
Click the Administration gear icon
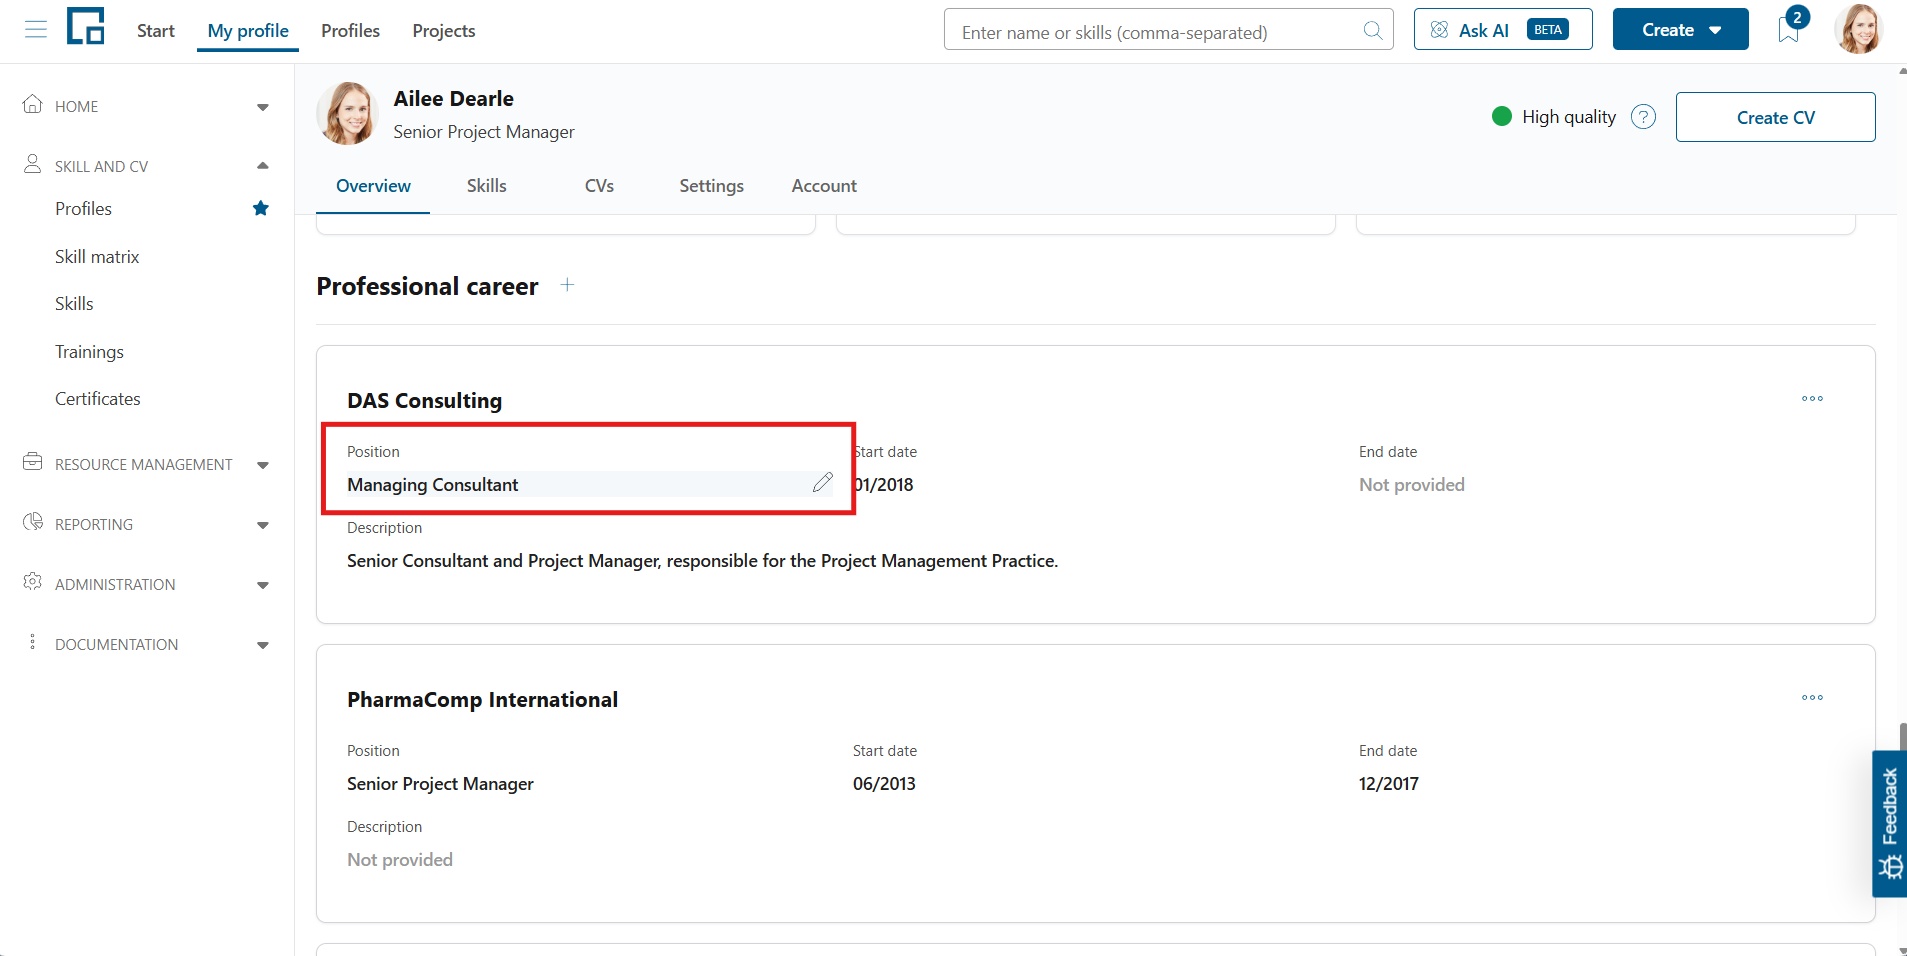tap(33, 582)
